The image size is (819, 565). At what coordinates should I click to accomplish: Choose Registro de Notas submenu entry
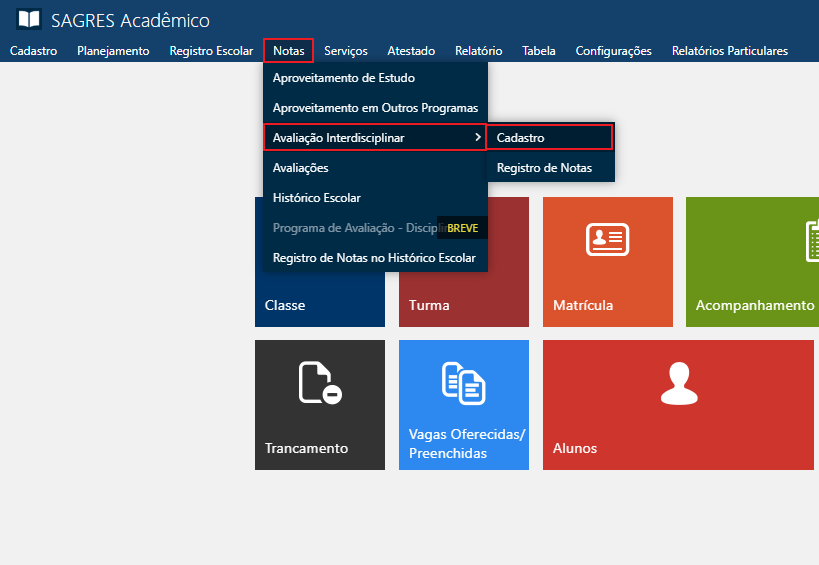tap(544, 168)
